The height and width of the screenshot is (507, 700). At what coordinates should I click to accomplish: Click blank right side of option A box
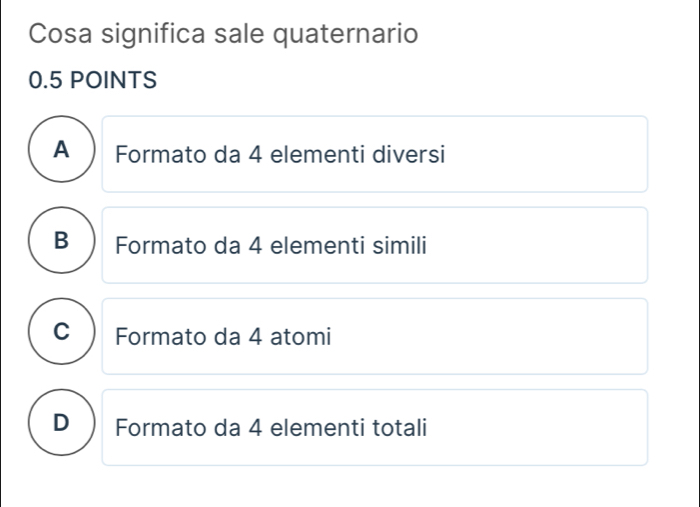(x=560, y=155)
